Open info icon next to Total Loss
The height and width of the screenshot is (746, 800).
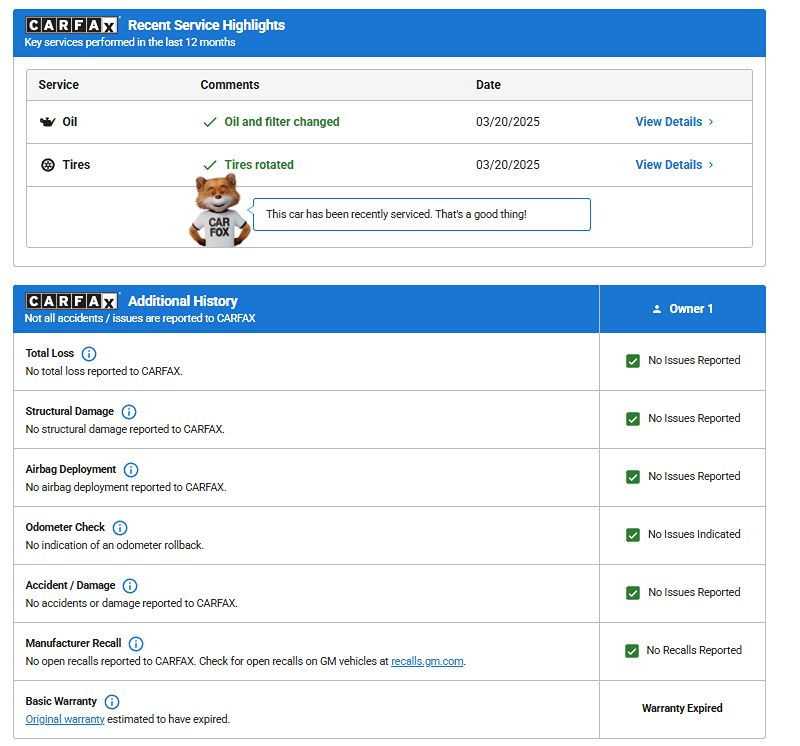pos(89,354)
